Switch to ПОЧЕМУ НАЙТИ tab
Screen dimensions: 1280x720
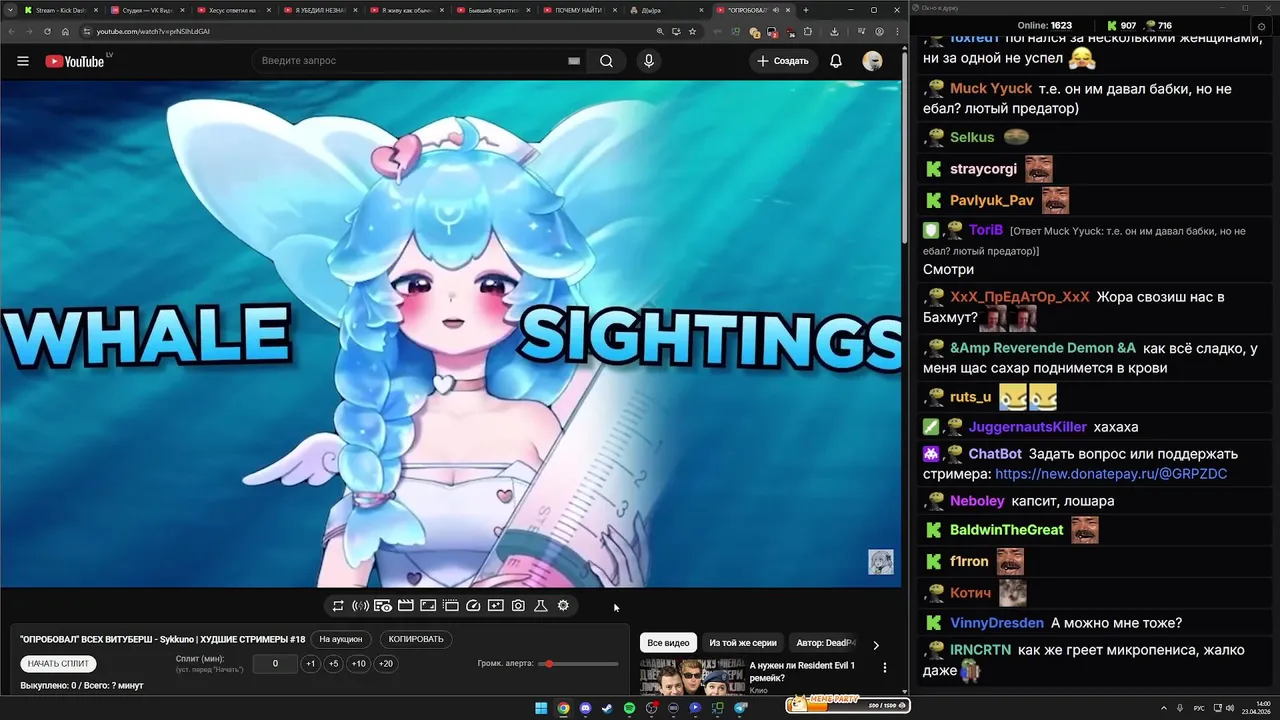579,10
